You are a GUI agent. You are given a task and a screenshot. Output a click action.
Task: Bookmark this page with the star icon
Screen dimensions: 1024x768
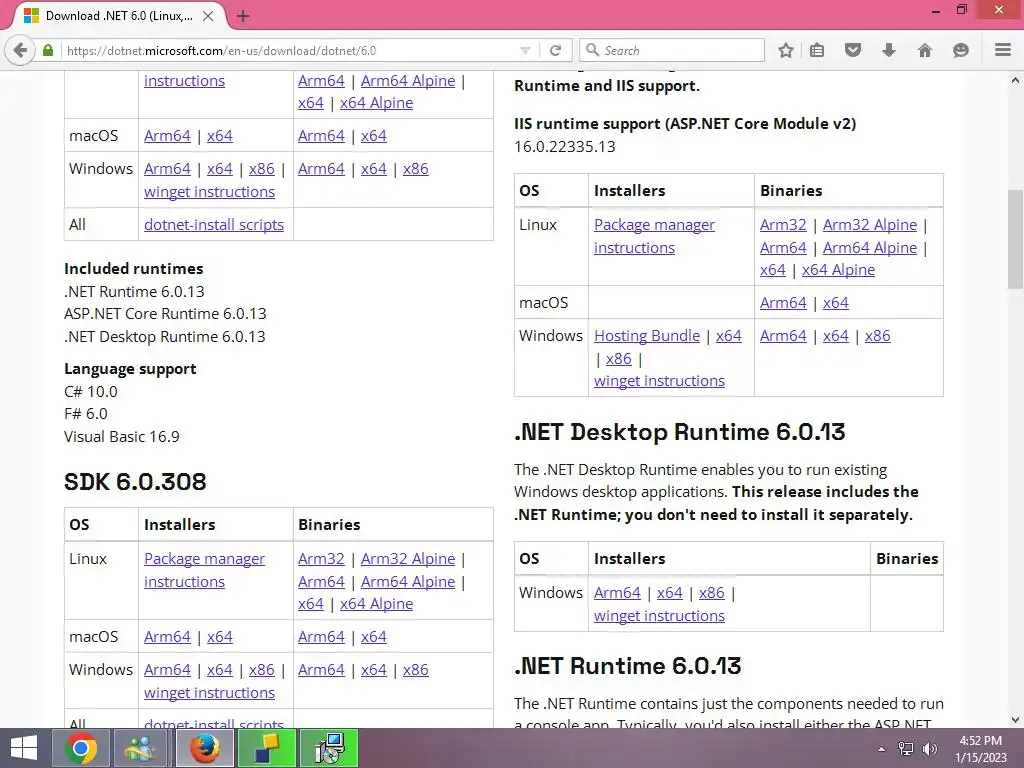(x=786, y=50)
